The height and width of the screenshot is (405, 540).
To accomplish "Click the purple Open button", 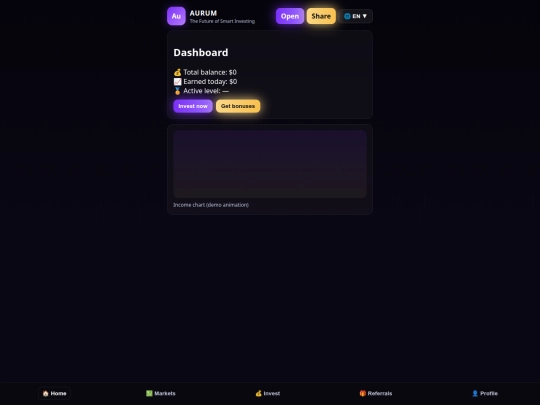I will (x=290, y=16).
